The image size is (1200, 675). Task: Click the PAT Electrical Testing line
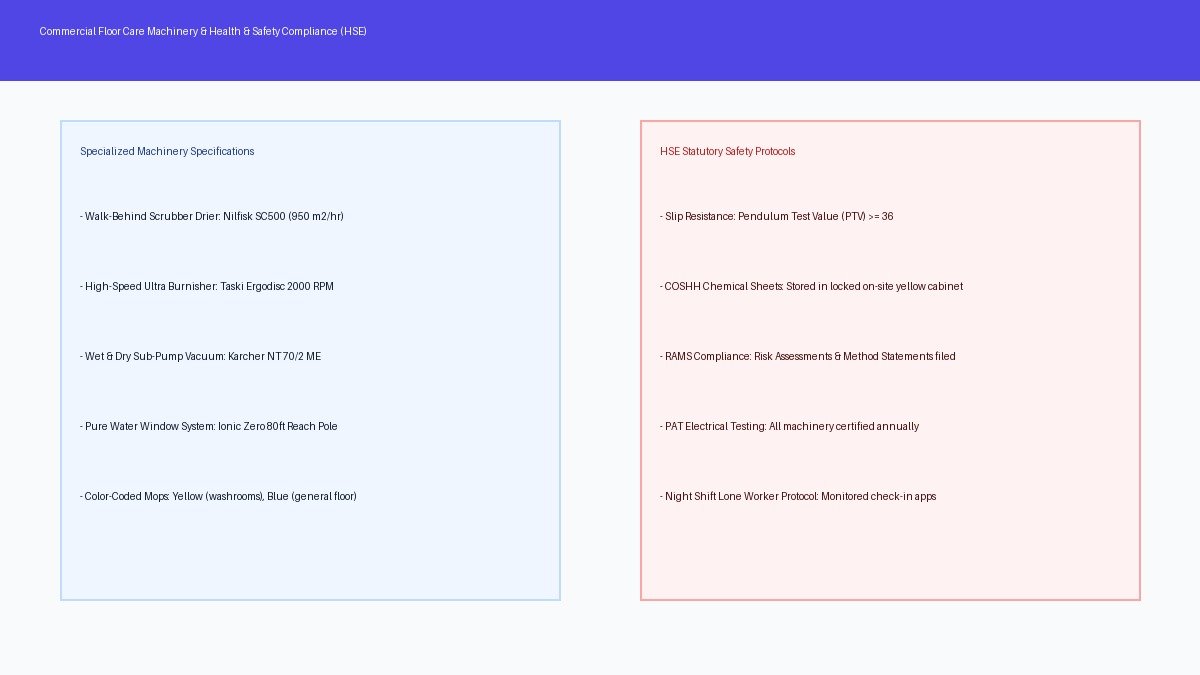tap(790, 426)
